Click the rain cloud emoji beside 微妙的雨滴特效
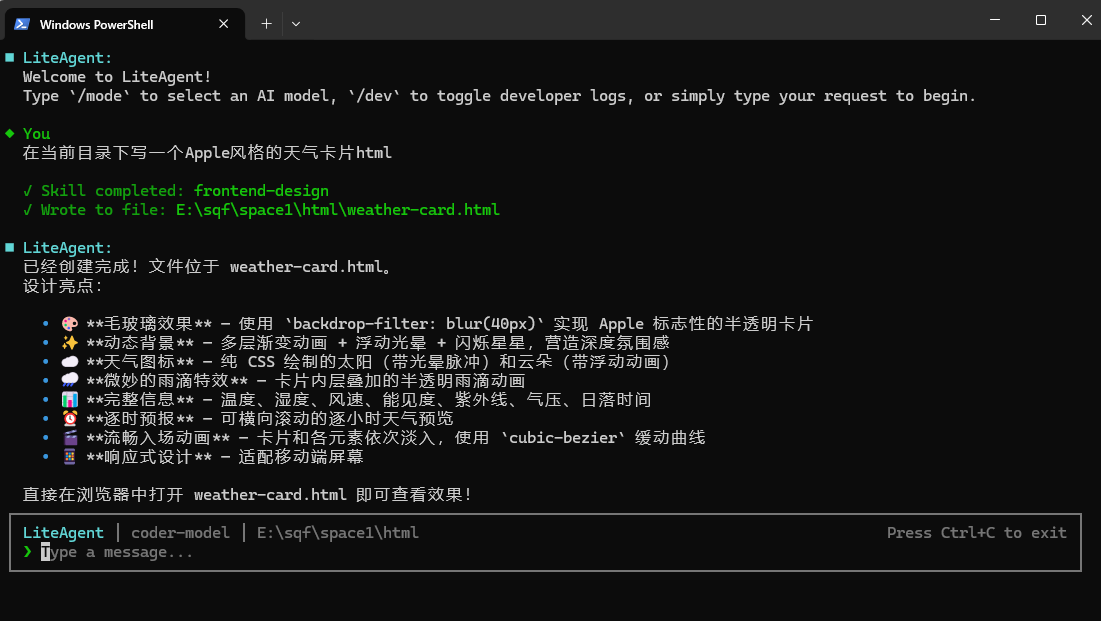Viewport: 1101px width, 621px height. (x=69, y=381)
